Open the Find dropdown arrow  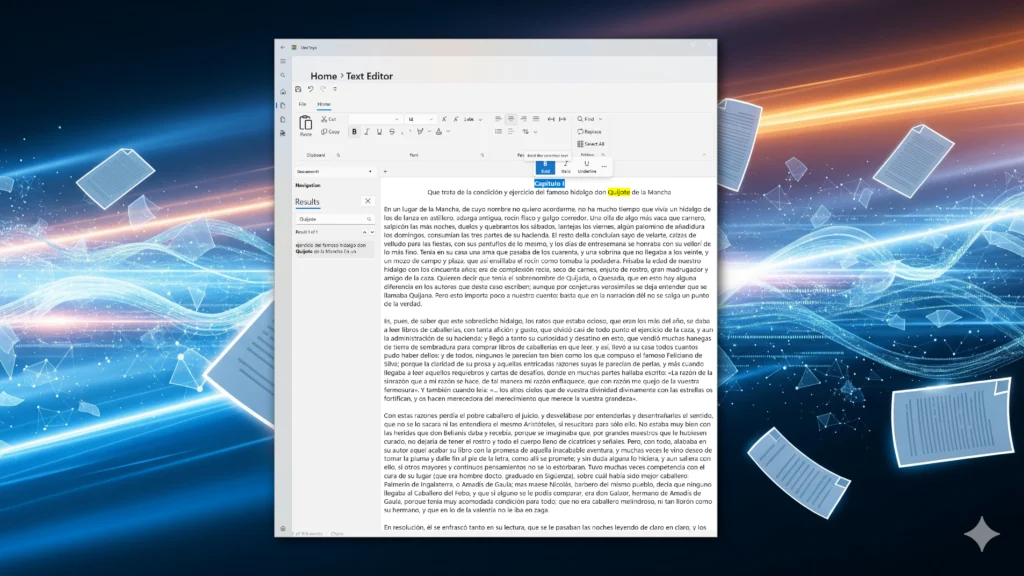tap(600, 120)
